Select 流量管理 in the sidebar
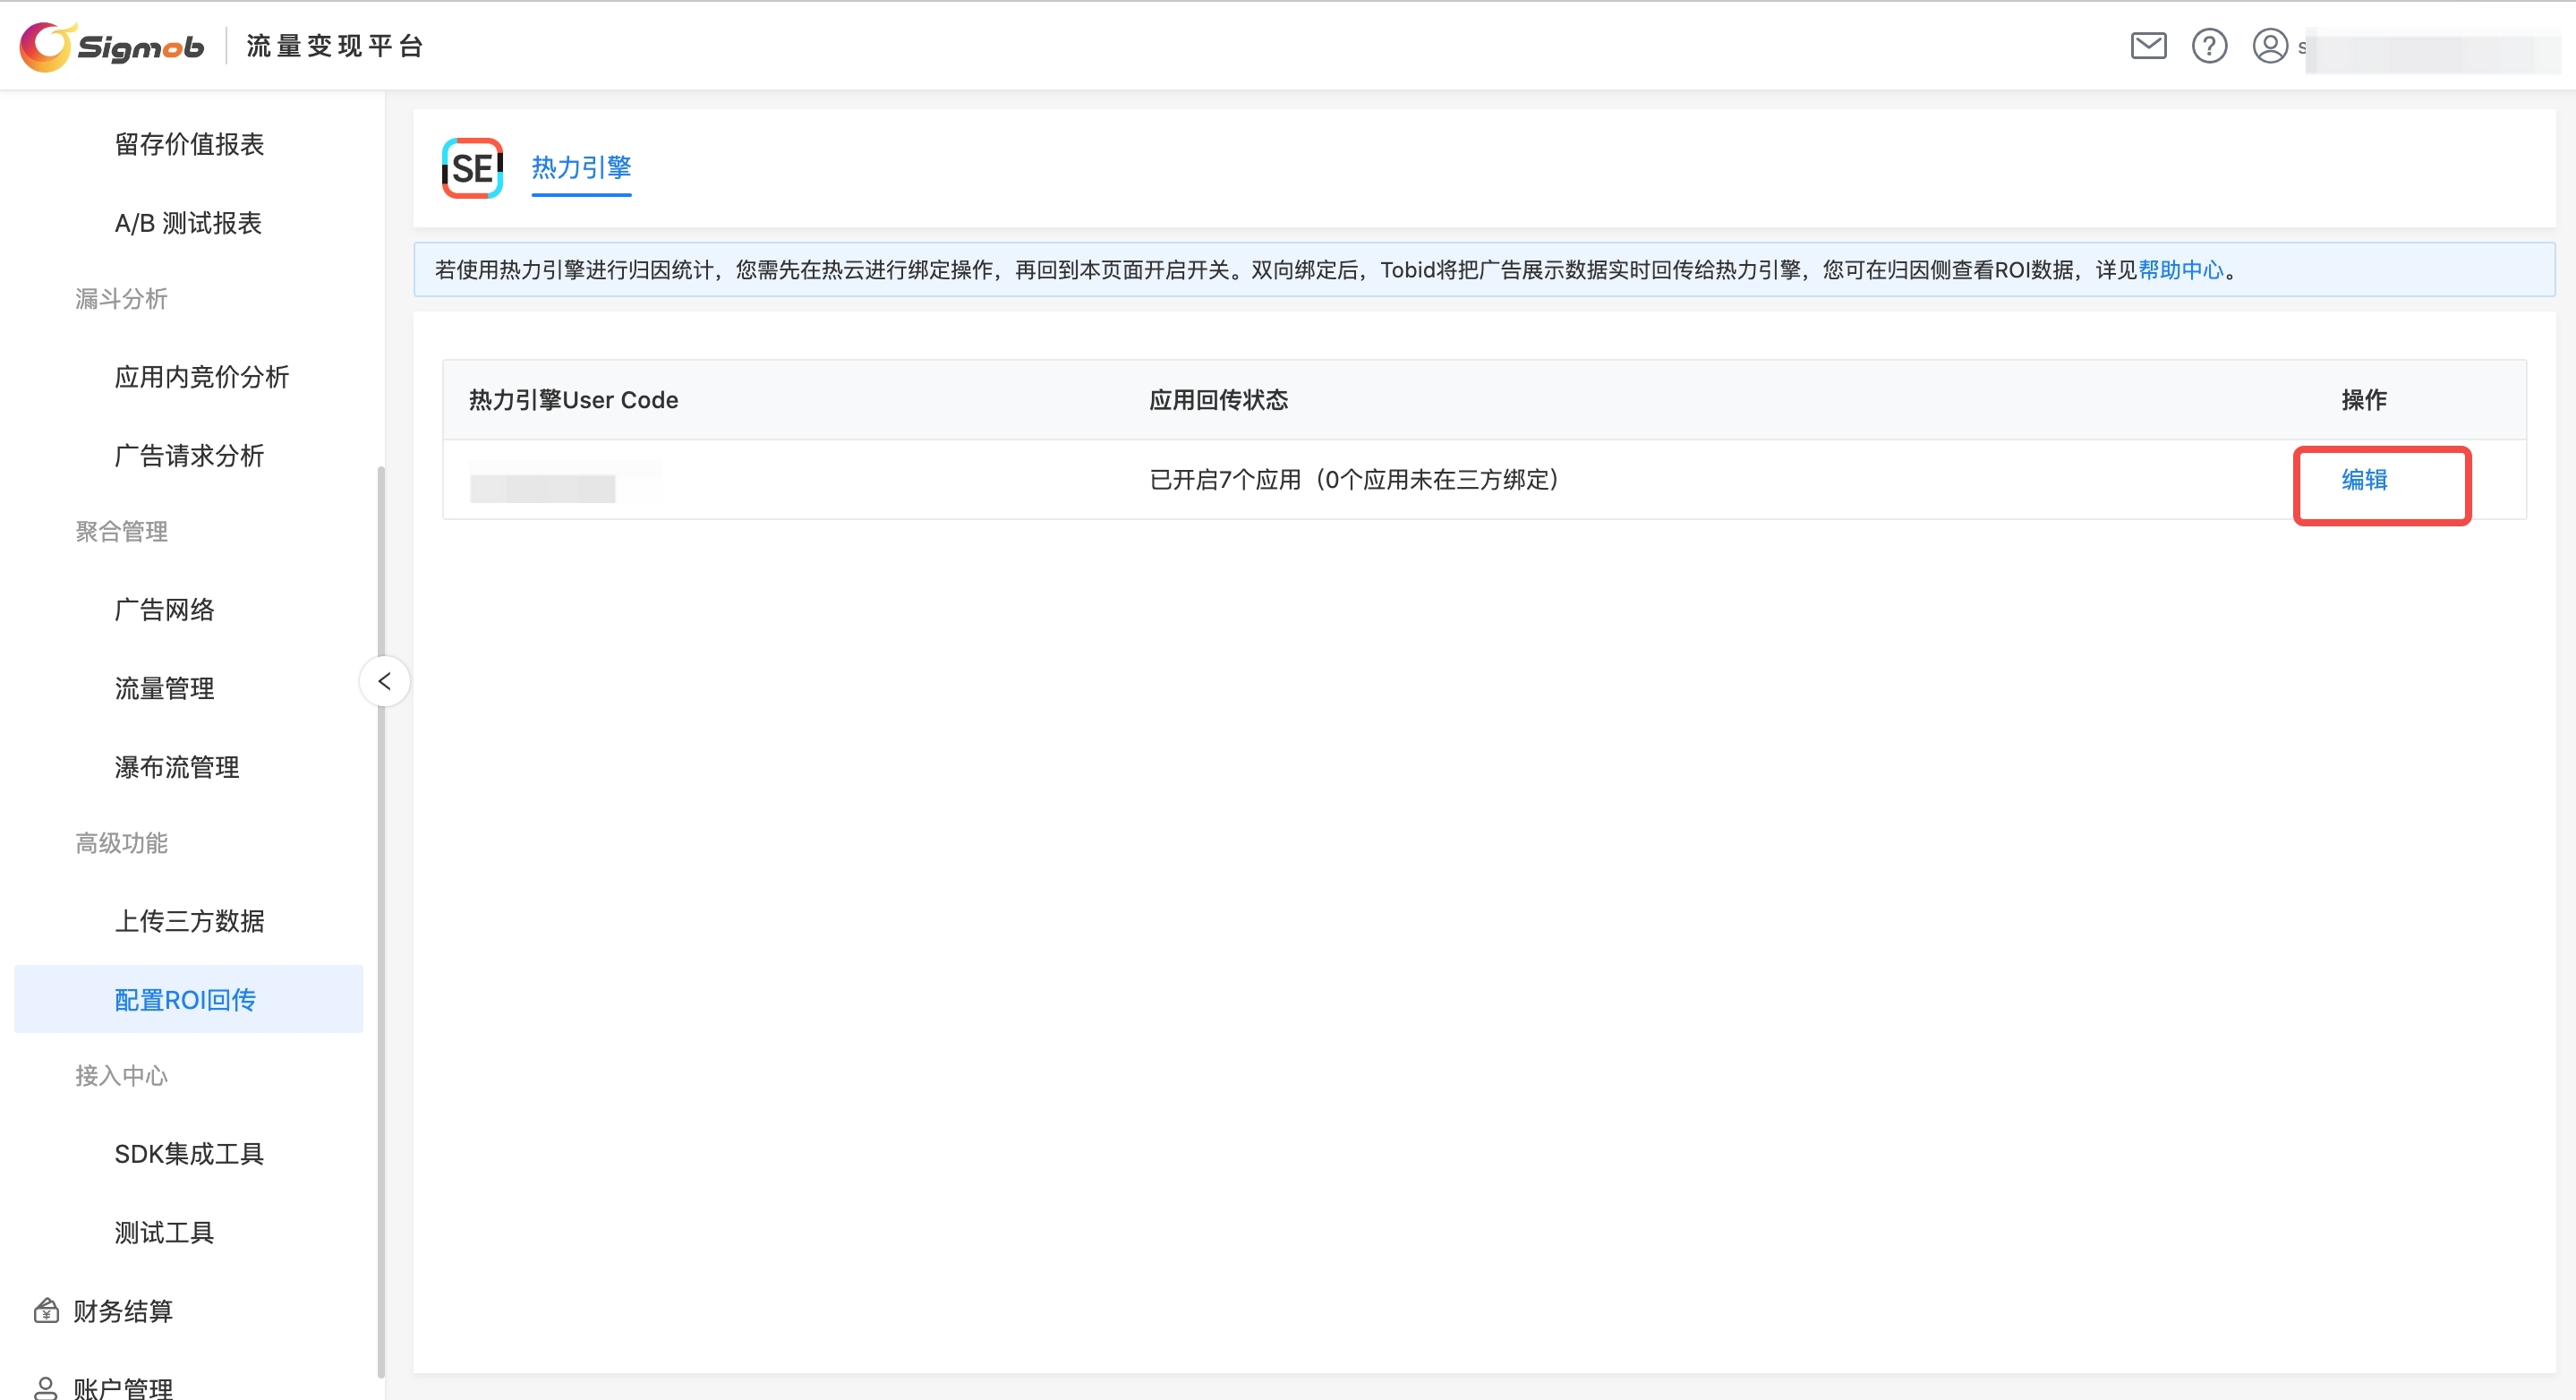 164,688
